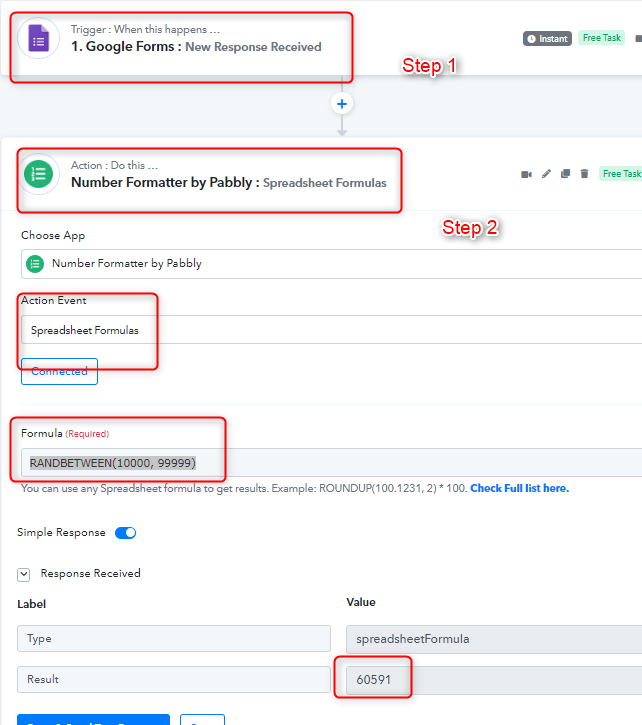
Task: Click the Connected button
Action: (x=59, y=371)
